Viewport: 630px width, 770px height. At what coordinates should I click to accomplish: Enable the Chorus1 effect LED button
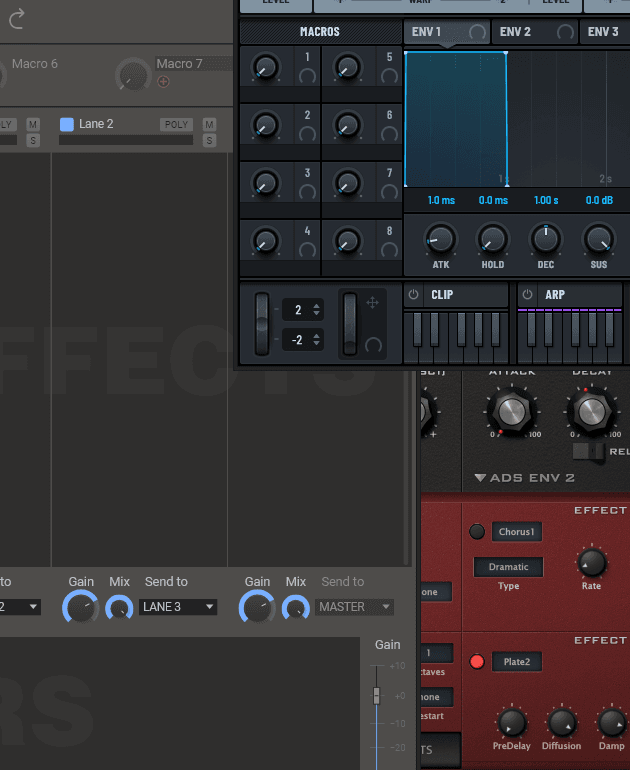click(477, 531)
